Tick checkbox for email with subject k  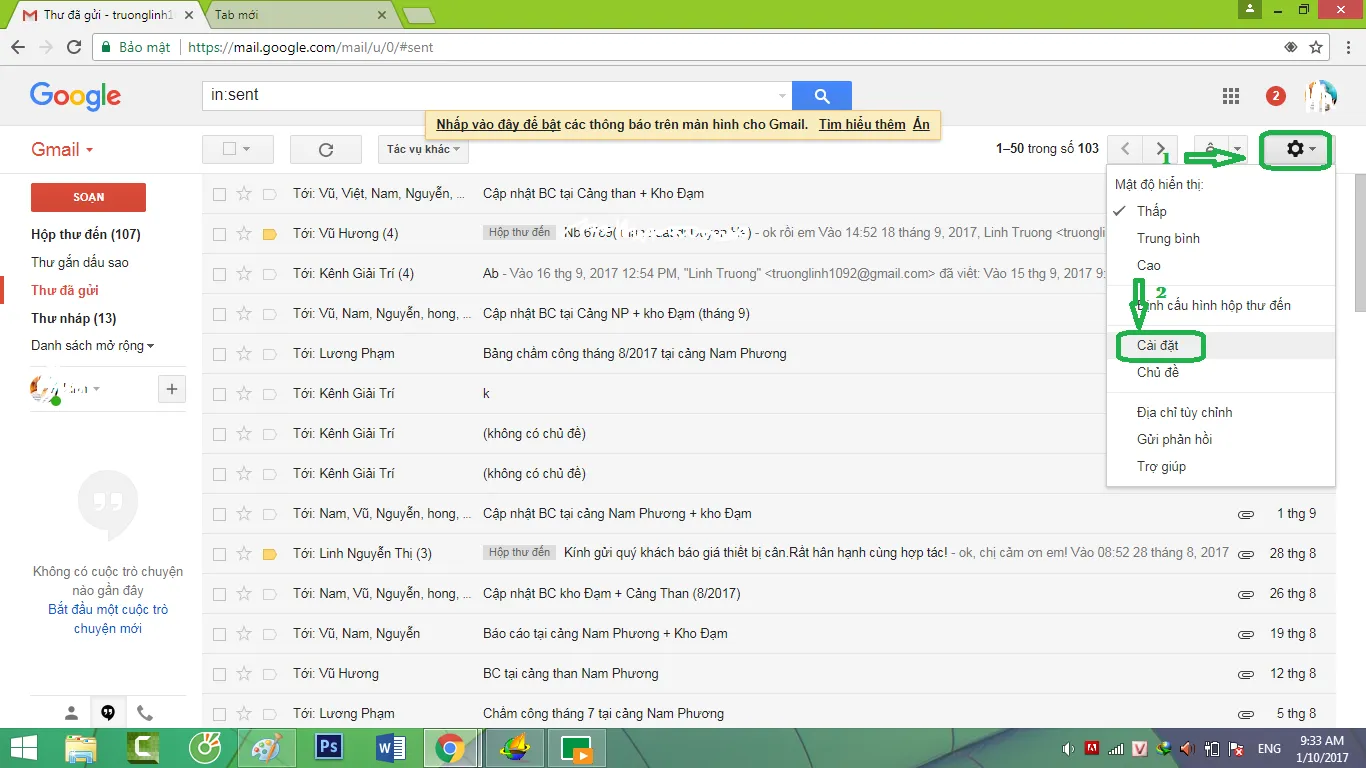[x=219, y=394]
